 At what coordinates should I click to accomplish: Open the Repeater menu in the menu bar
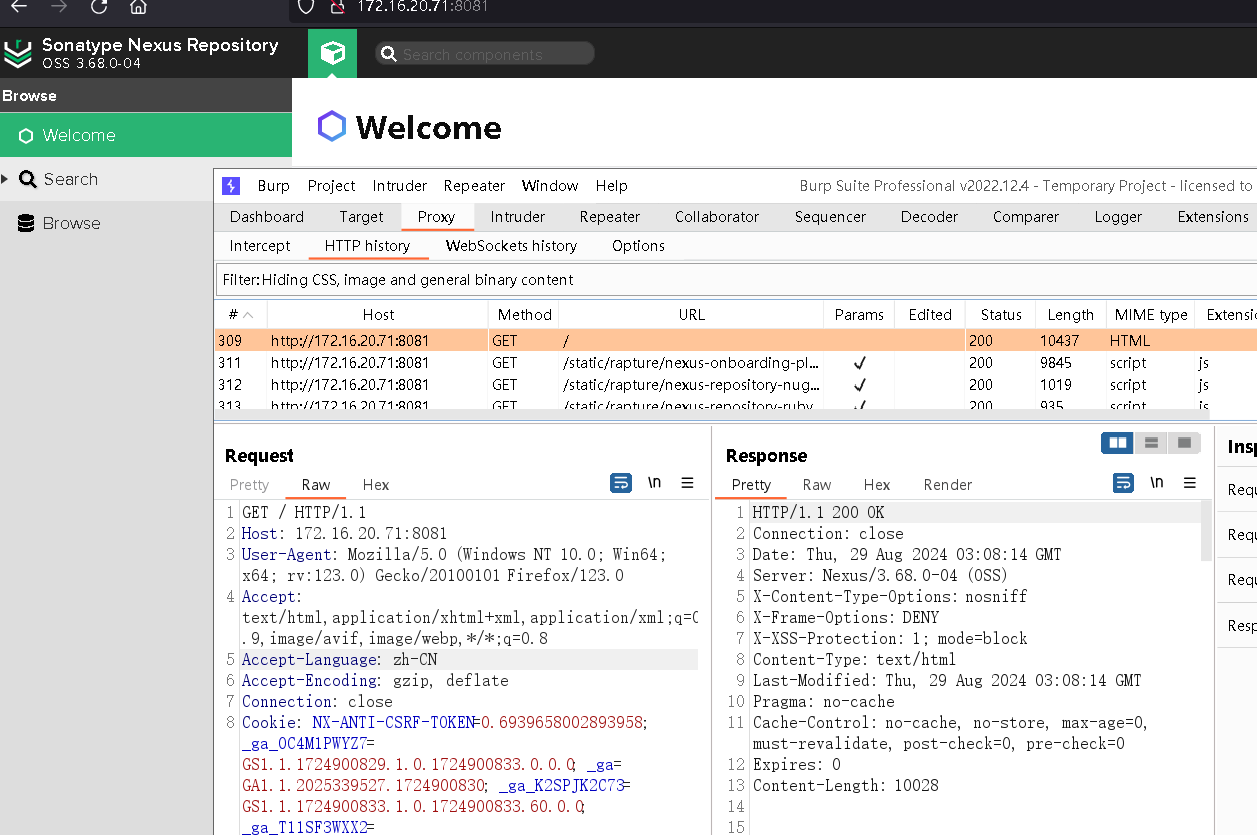pyautogui.click(x=474, y=186)
